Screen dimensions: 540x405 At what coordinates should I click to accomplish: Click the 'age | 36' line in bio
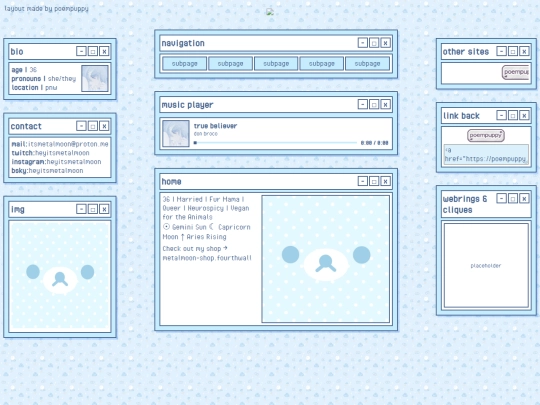[24, 70]
